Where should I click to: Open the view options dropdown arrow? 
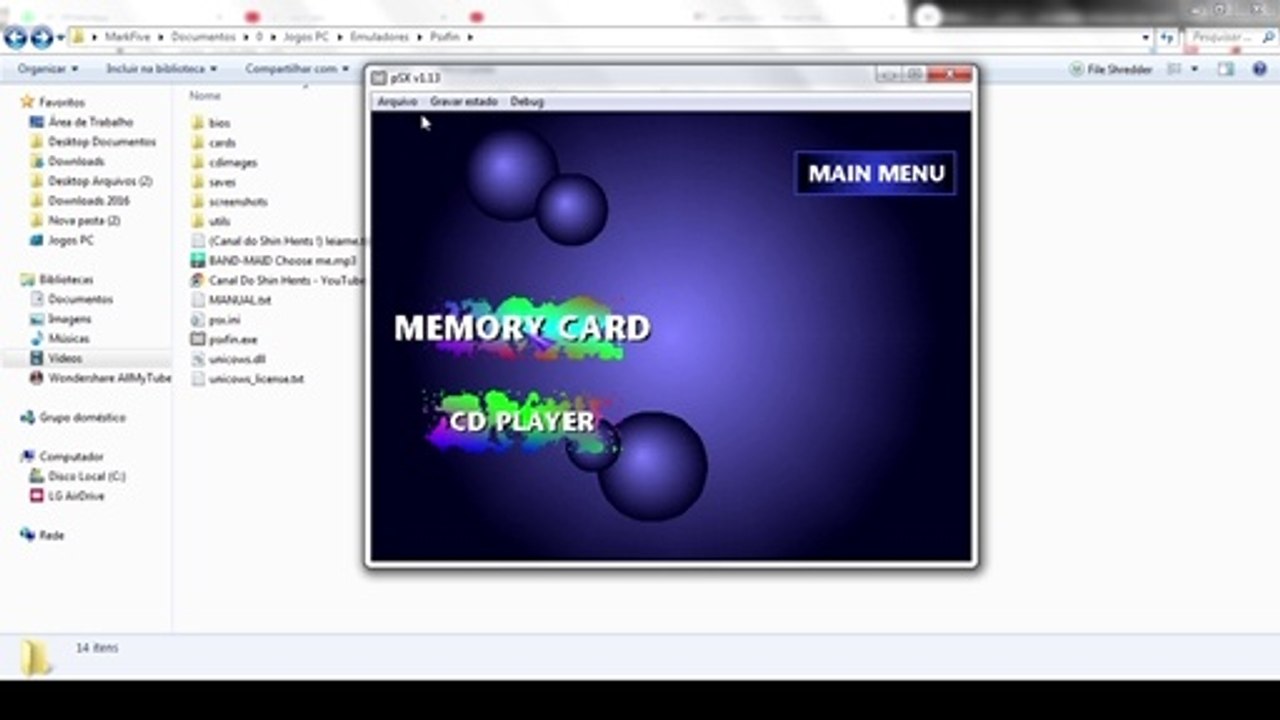(1195, 70)
